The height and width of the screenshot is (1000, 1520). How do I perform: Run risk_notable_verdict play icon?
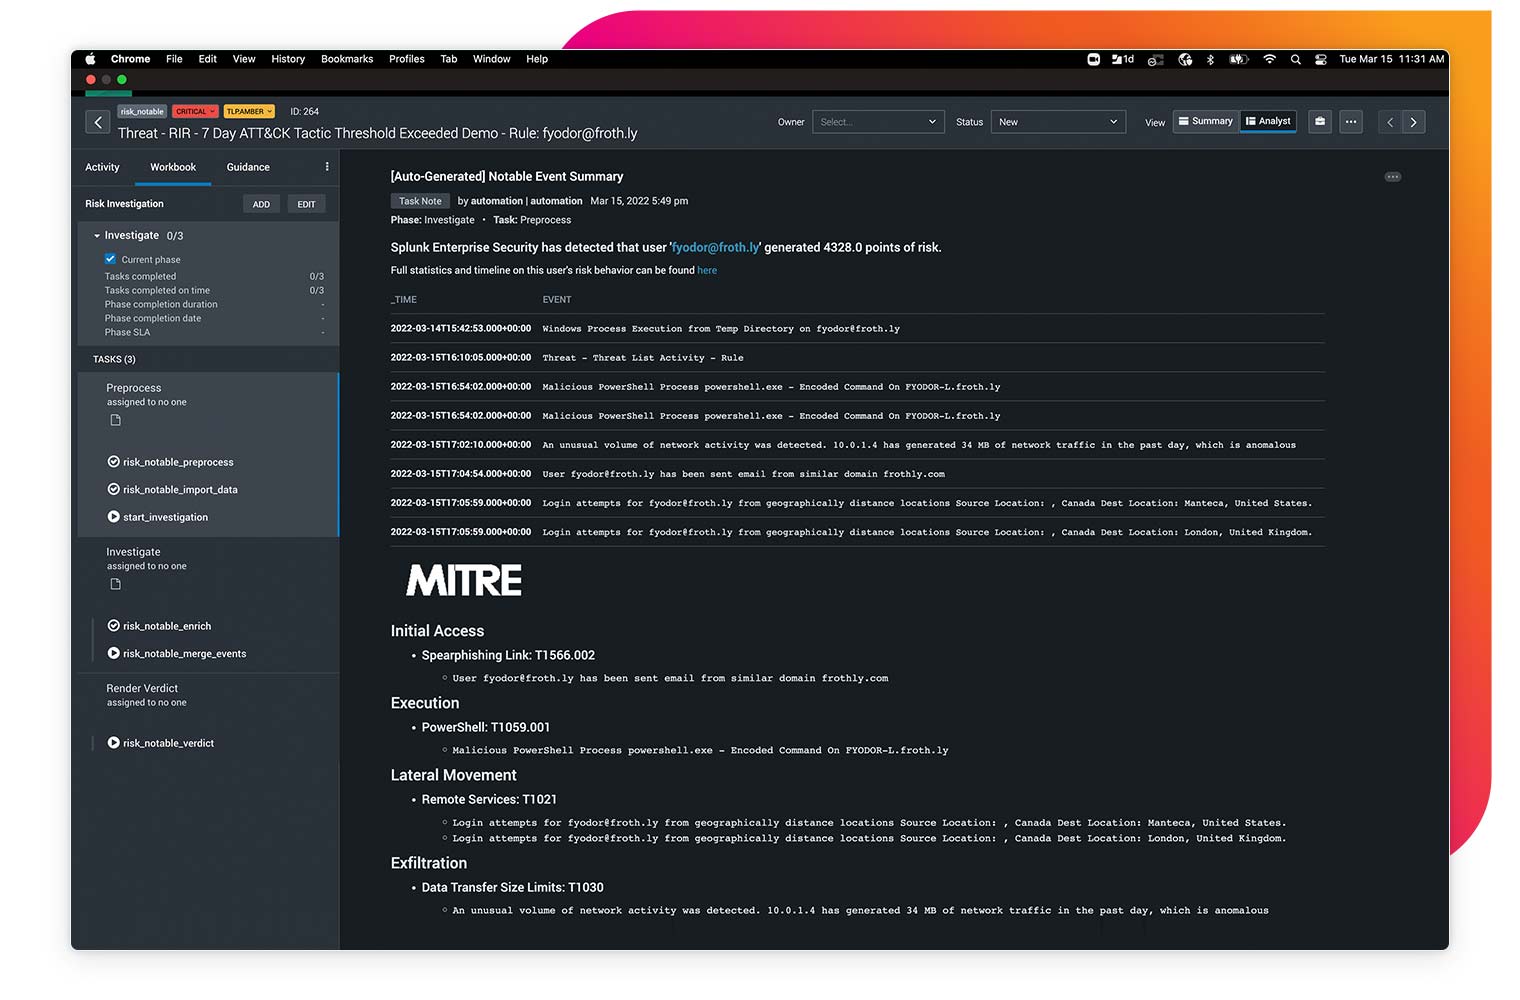[x=113, y=743]
